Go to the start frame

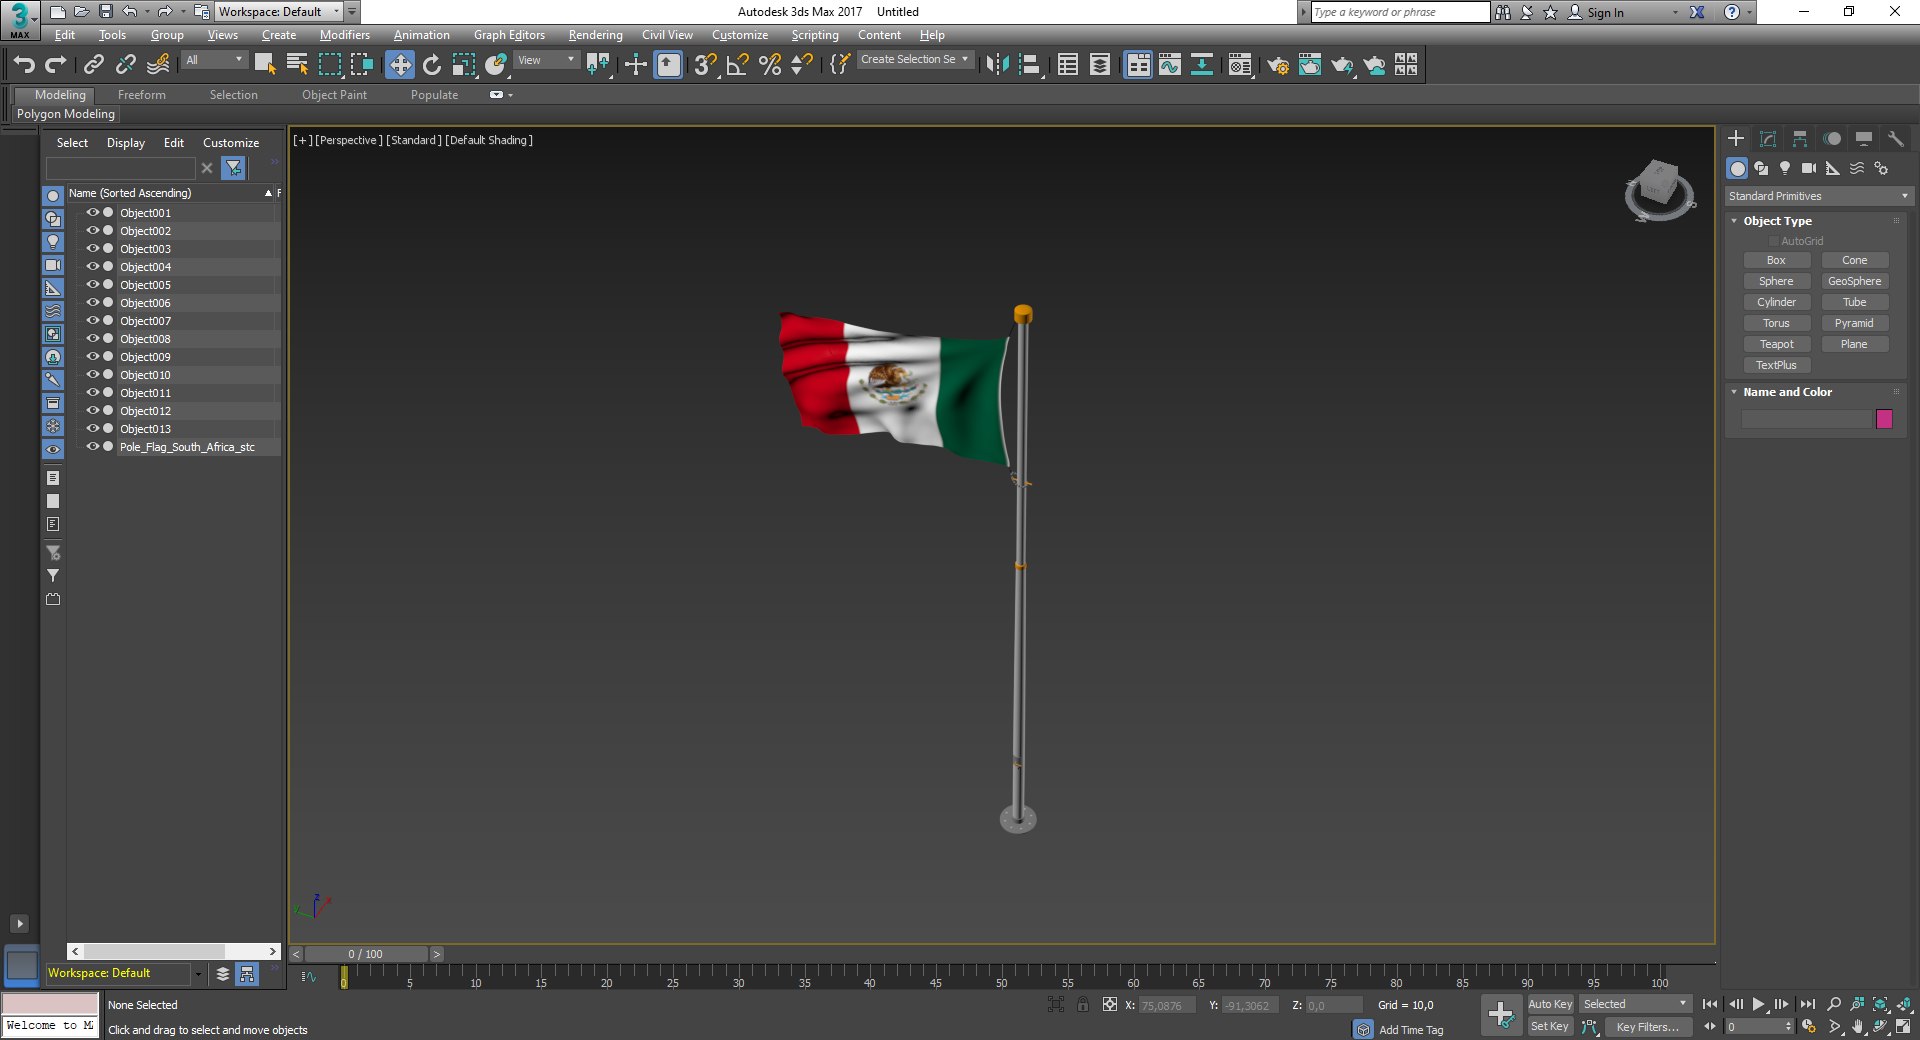(1710, 1004)
